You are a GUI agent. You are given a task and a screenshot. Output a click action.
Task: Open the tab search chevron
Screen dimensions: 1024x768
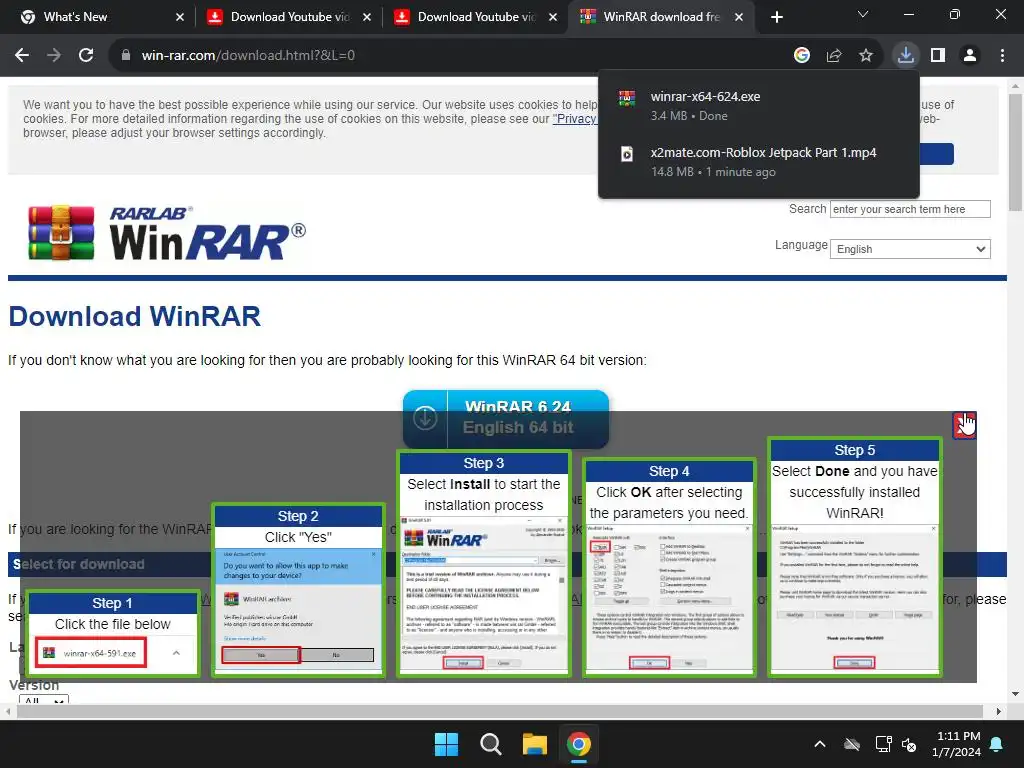click(863, 14)
